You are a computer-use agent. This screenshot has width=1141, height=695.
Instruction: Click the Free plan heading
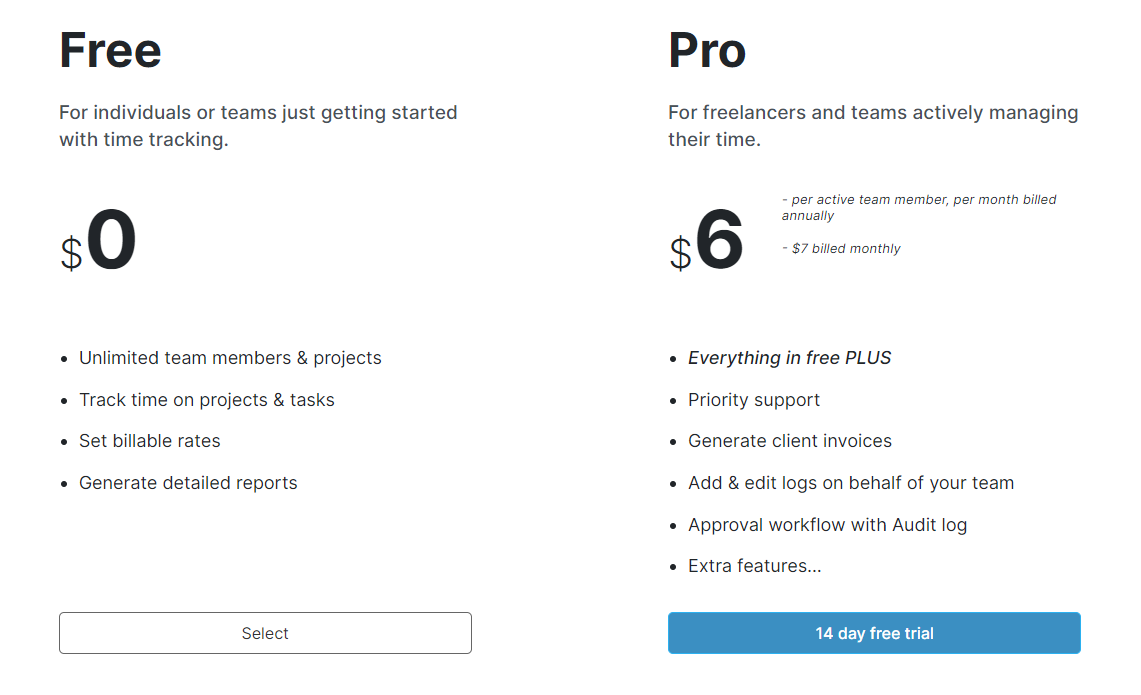[x=110, y=51]
